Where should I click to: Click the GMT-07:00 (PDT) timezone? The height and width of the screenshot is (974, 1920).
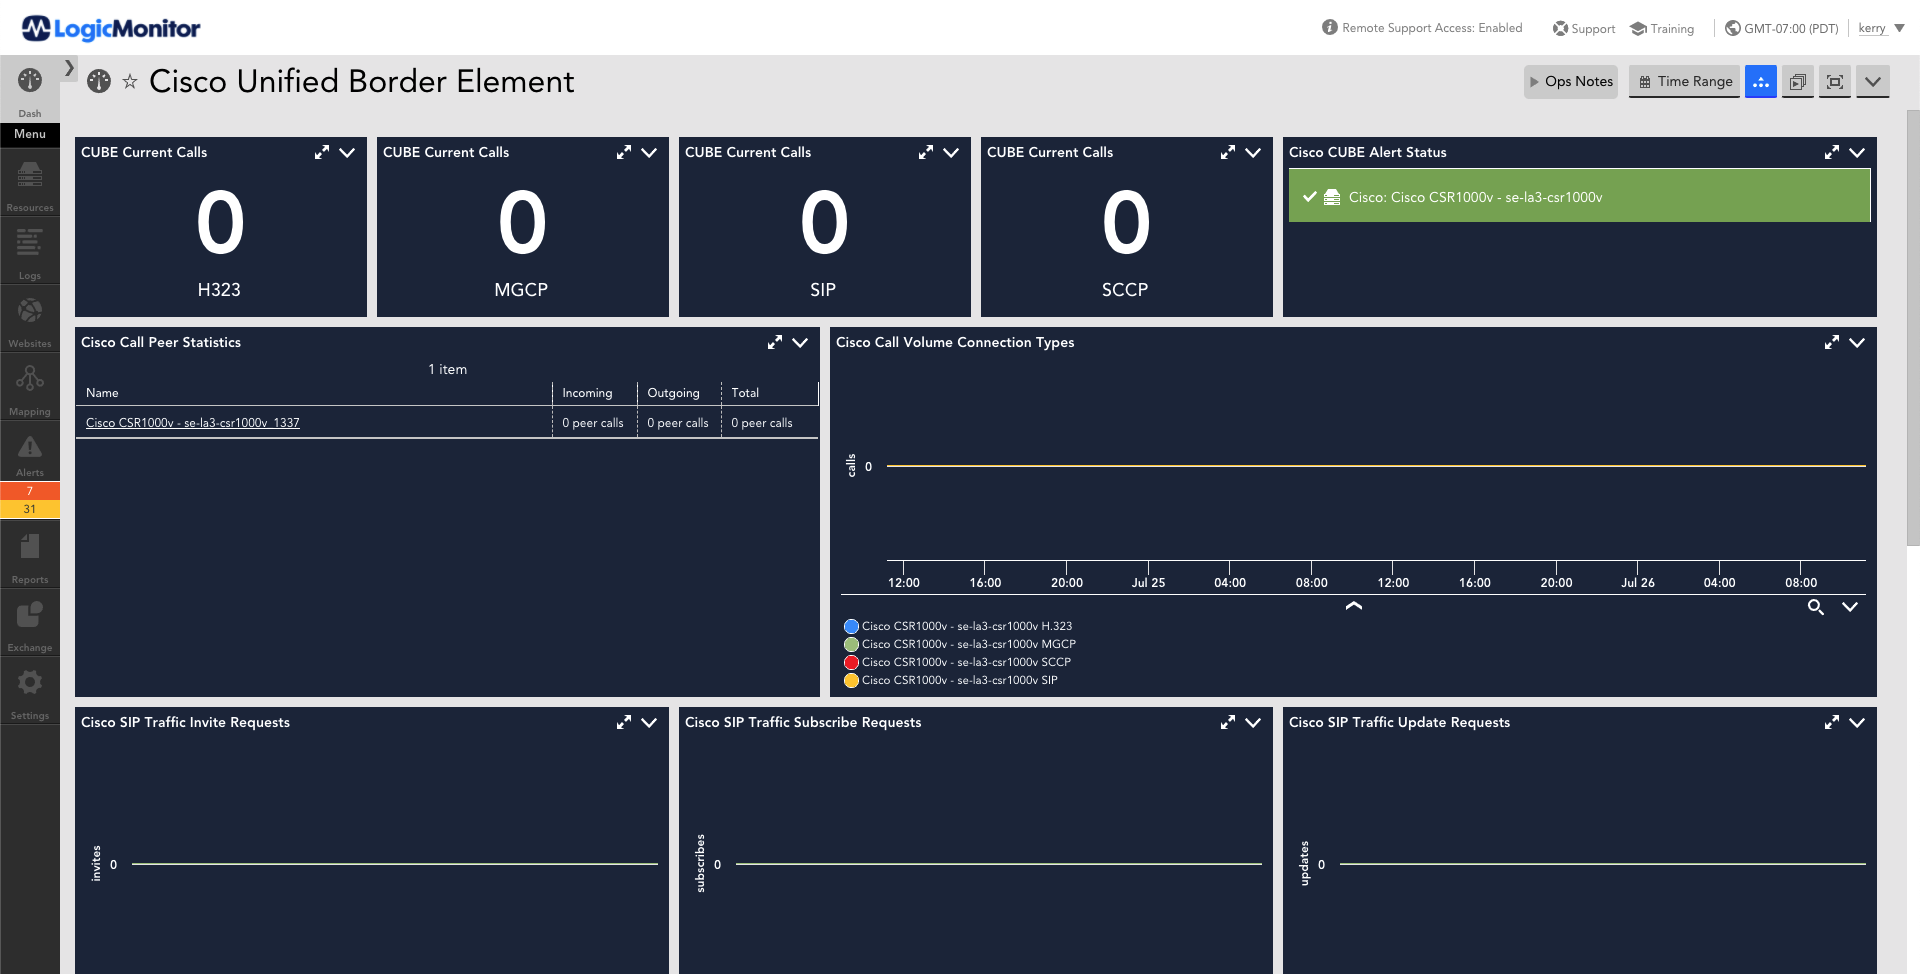pyautogui.click(x=1782, y=29)
